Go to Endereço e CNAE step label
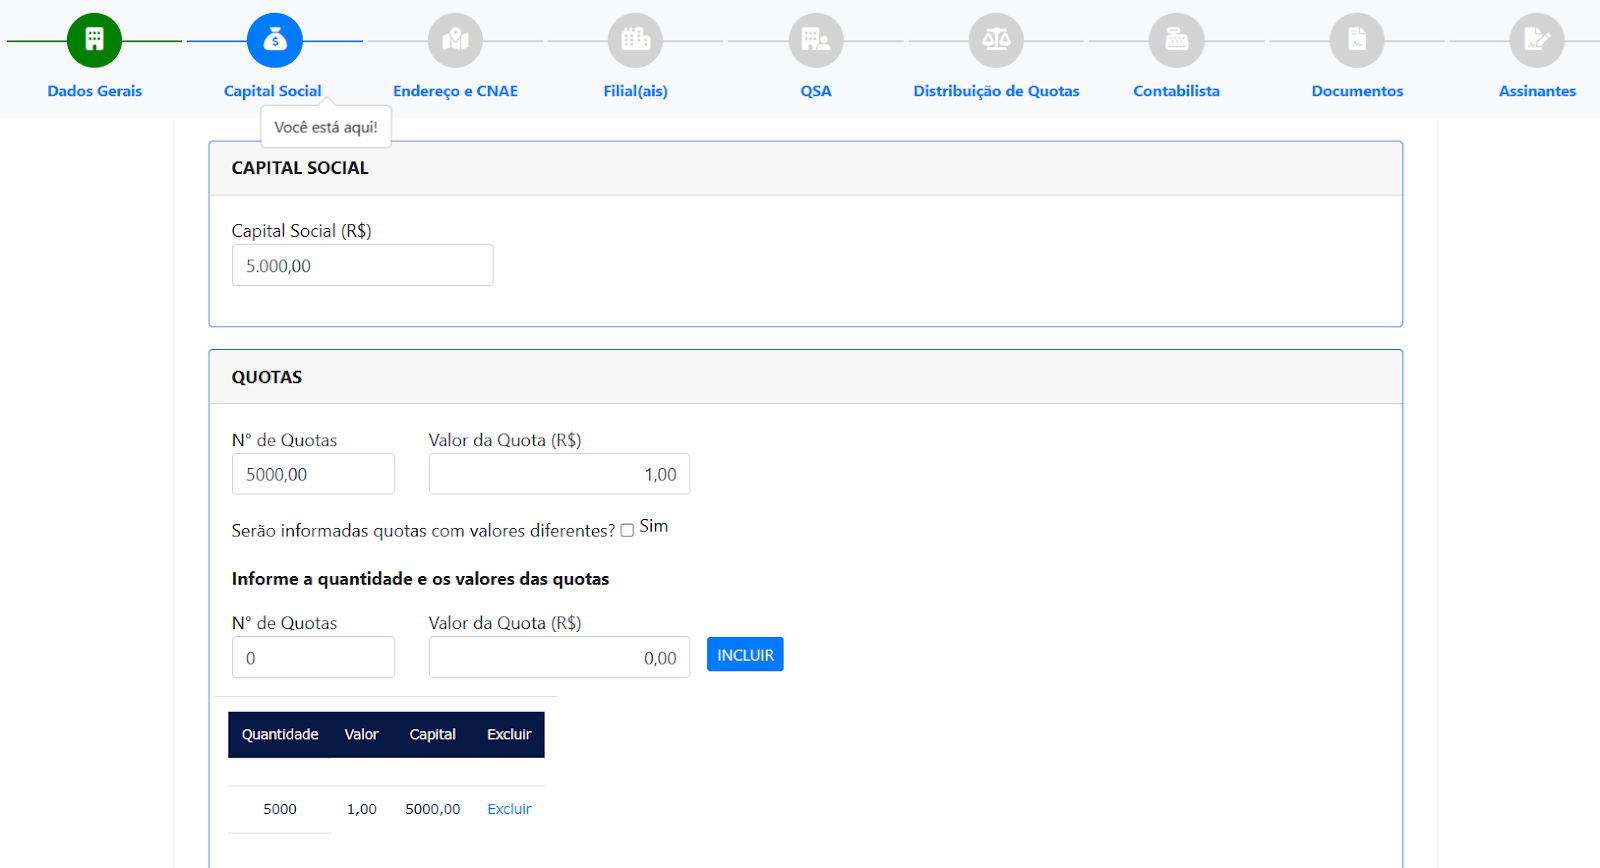The width and height of the screenshot is (1600, 868). pos(455,91)
